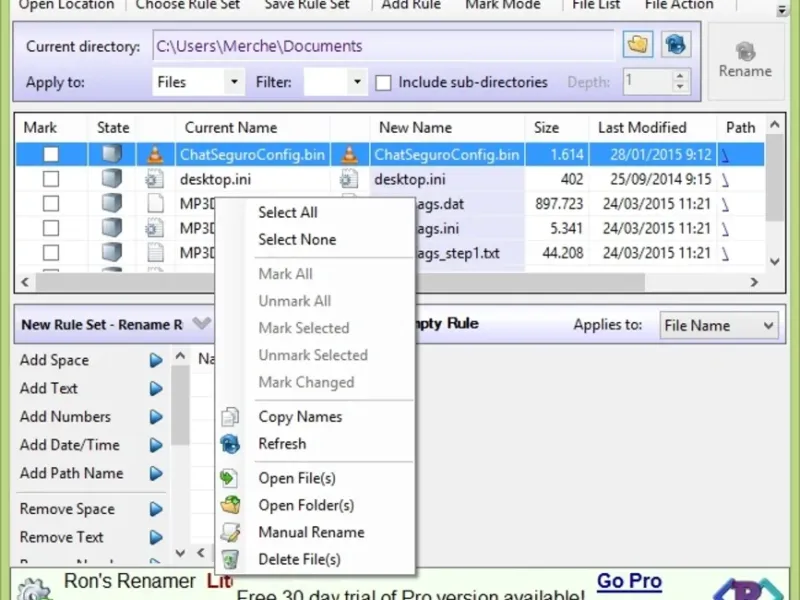Click the browse folder icon beside Current directory

[x=638, y=45]
